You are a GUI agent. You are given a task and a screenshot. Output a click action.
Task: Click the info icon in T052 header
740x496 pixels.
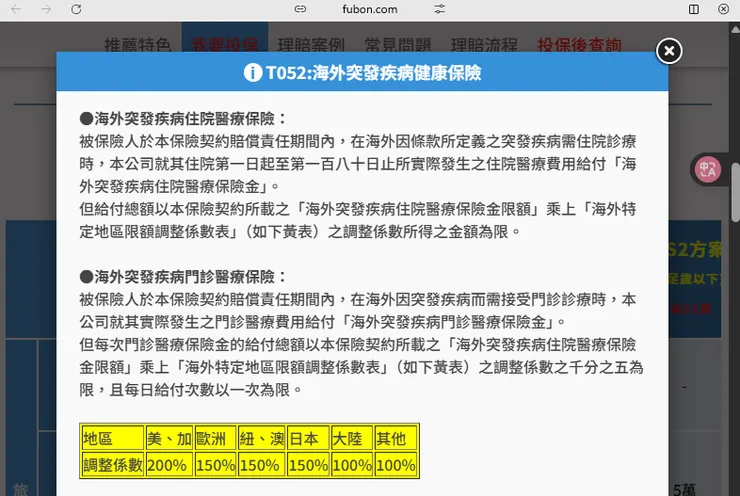coord(253,73)
